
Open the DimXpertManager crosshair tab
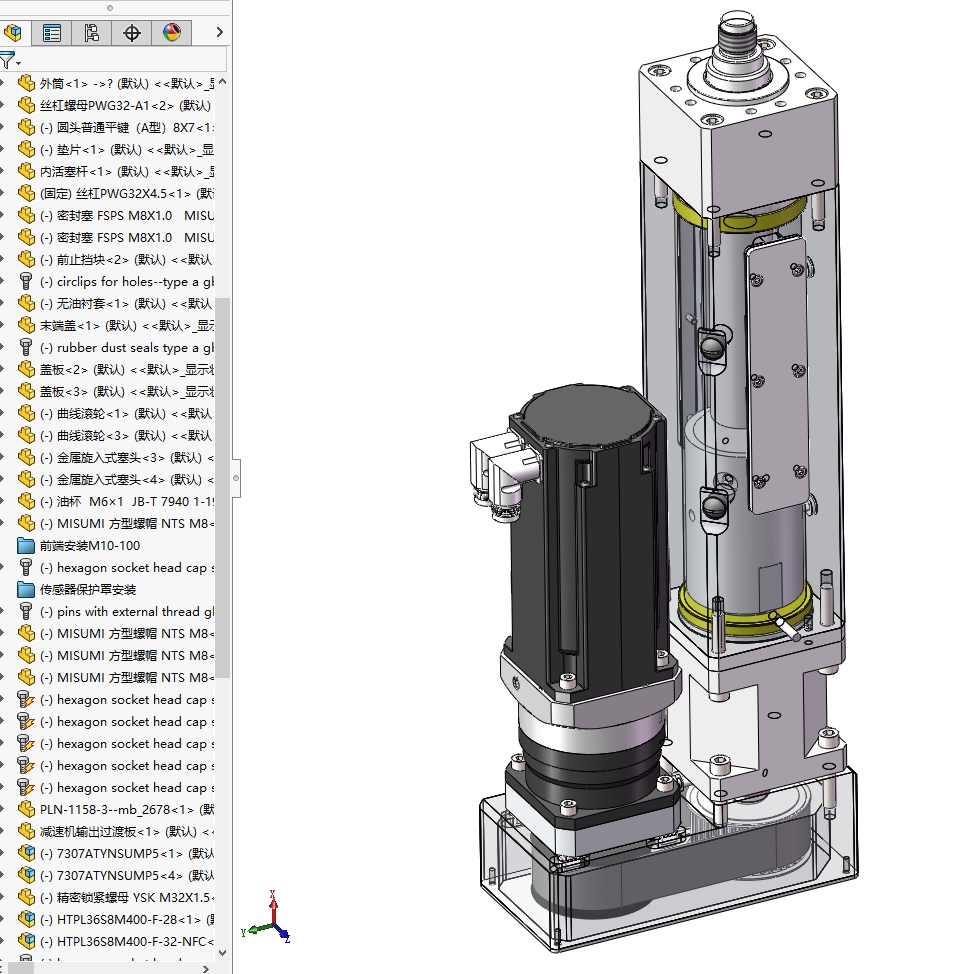pos(132,32)
